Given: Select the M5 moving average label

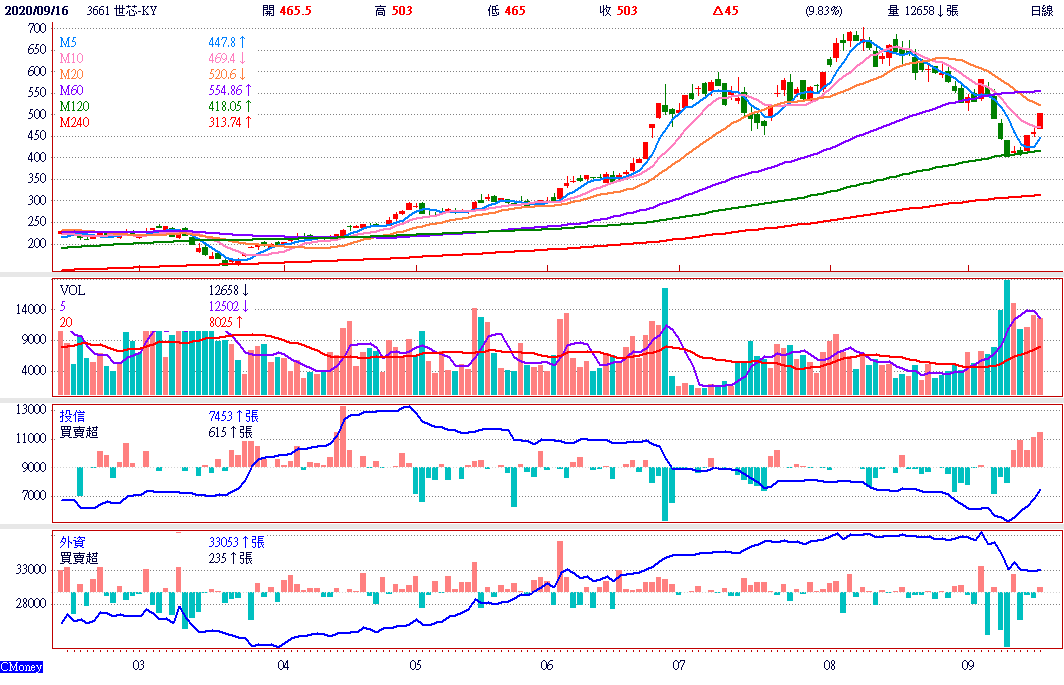Looking at the screenshot, I should (x=67, y=43).
